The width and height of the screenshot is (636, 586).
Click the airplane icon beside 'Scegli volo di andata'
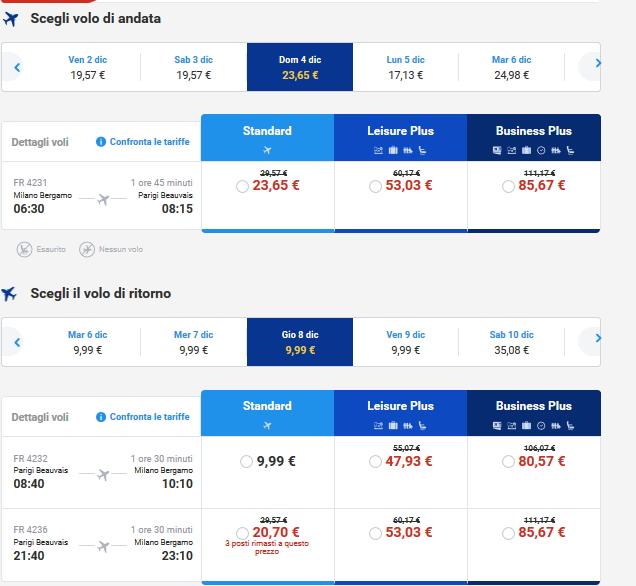[x=11, y=19]
